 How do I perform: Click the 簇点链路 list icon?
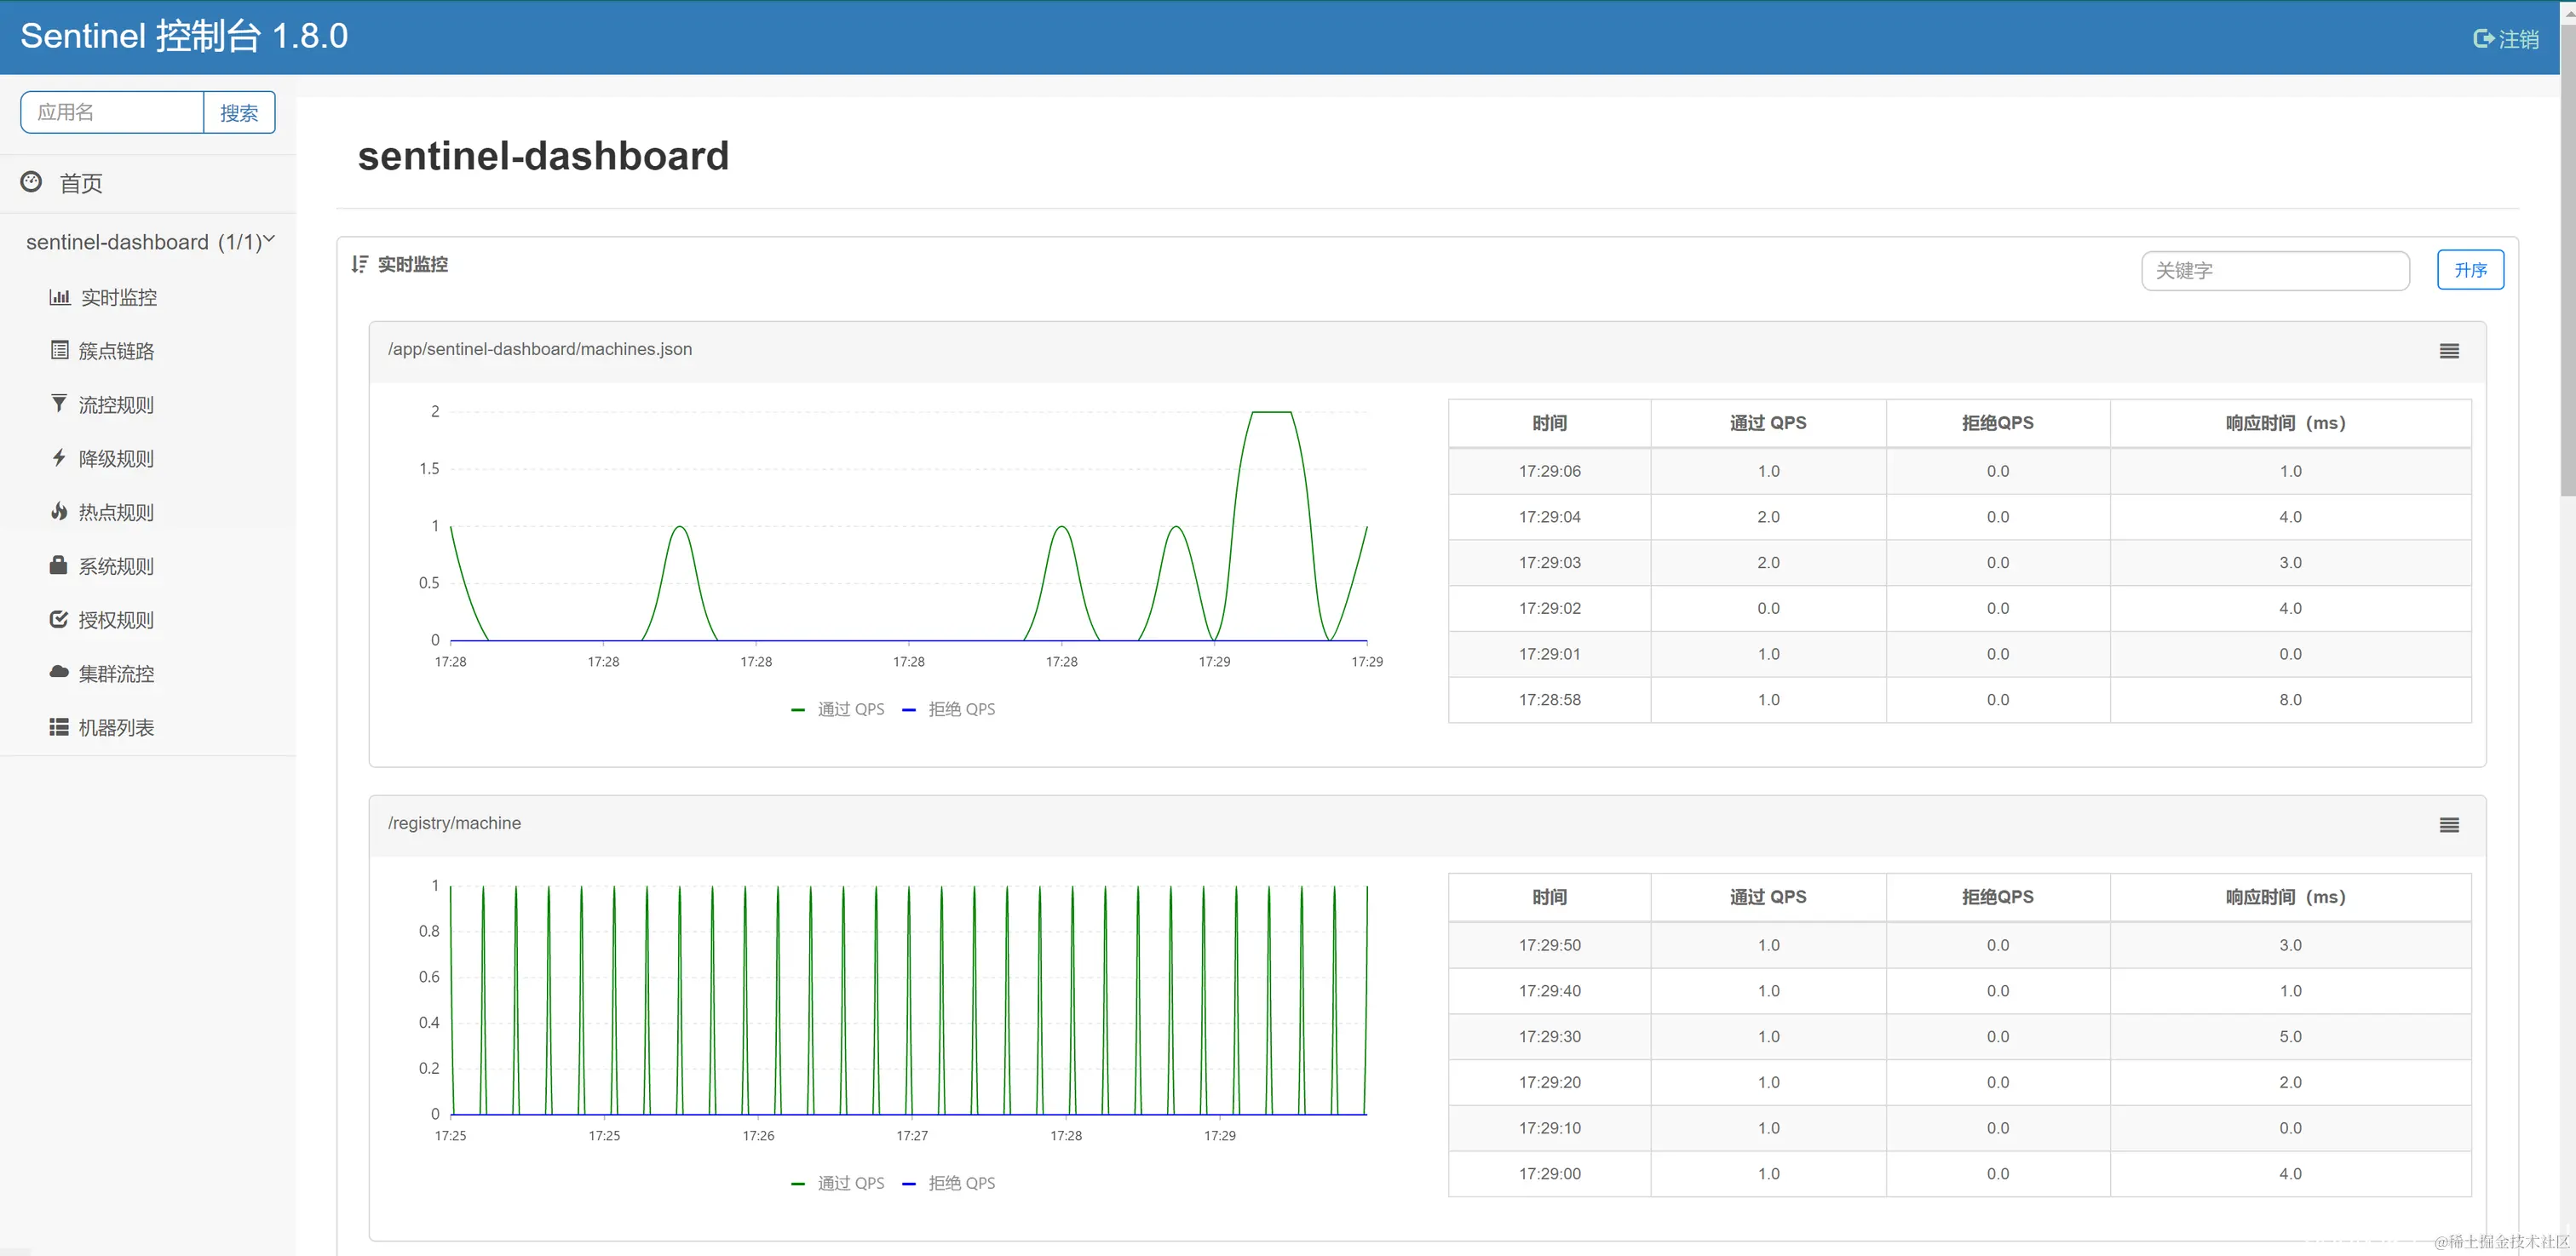[x=60, y=350]
